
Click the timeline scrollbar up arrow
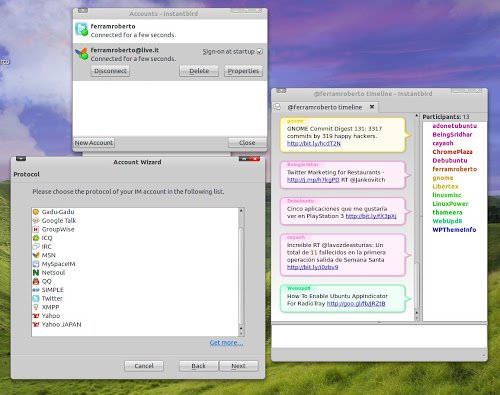(416, 116)
